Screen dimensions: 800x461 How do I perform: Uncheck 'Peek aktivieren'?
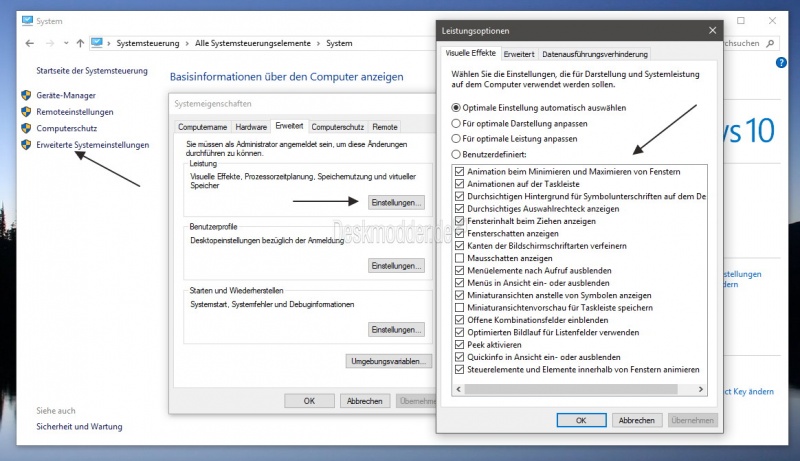tap(458, 344)
